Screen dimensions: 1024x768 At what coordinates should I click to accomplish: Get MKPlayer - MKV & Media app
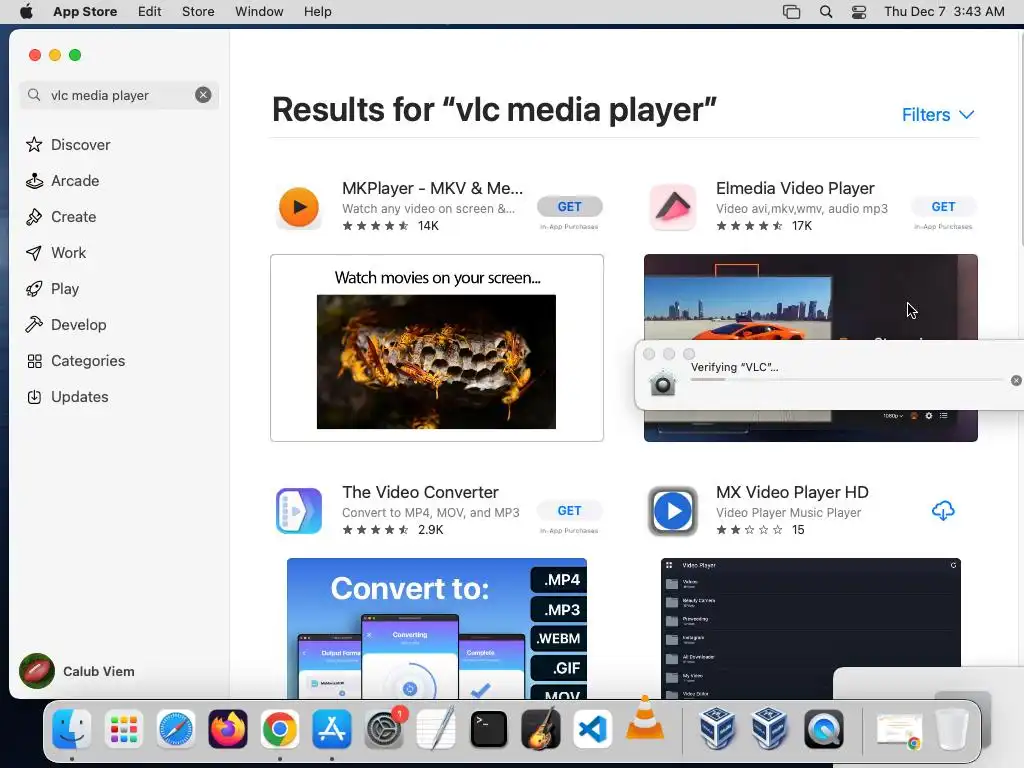[569, 206]
